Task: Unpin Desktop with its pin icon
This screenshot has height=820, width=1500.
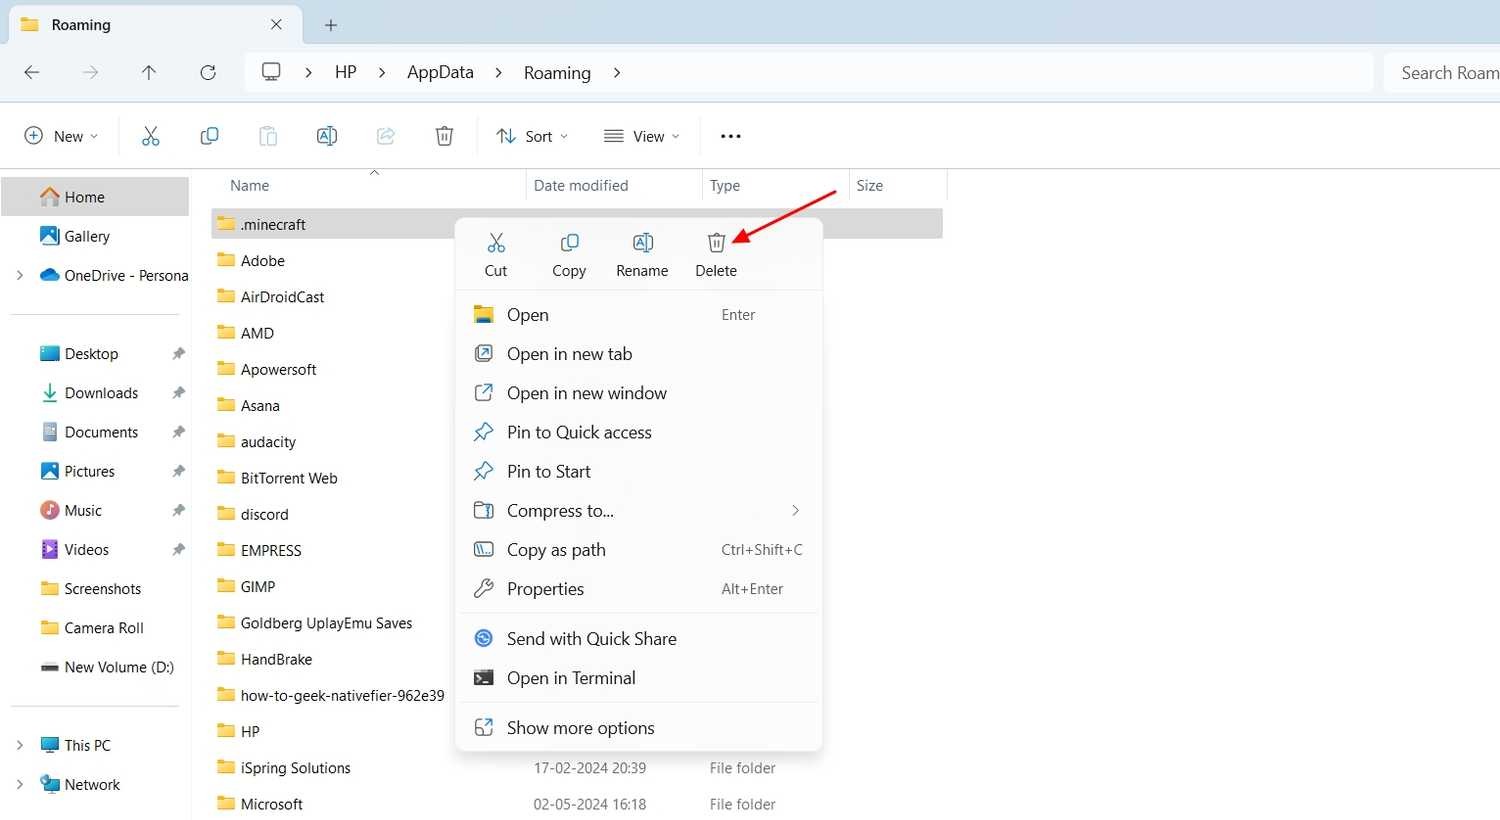Action: pos(178,354)
